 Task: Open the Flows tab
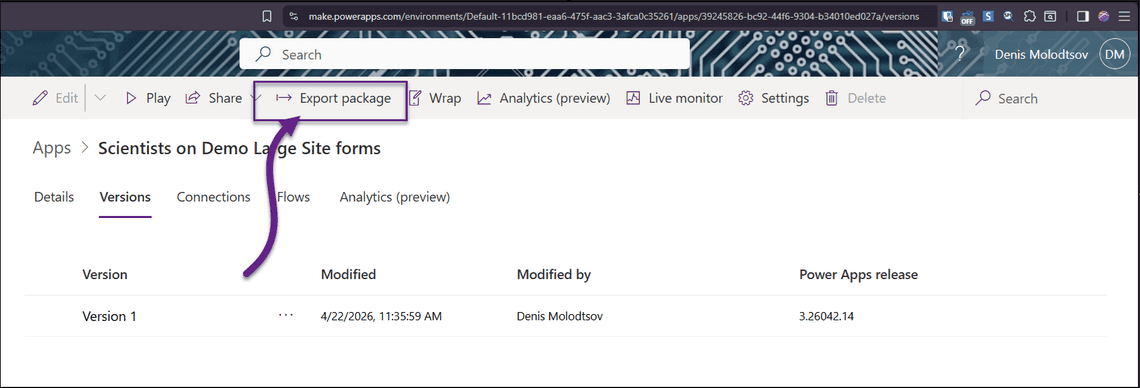(293, 197)
